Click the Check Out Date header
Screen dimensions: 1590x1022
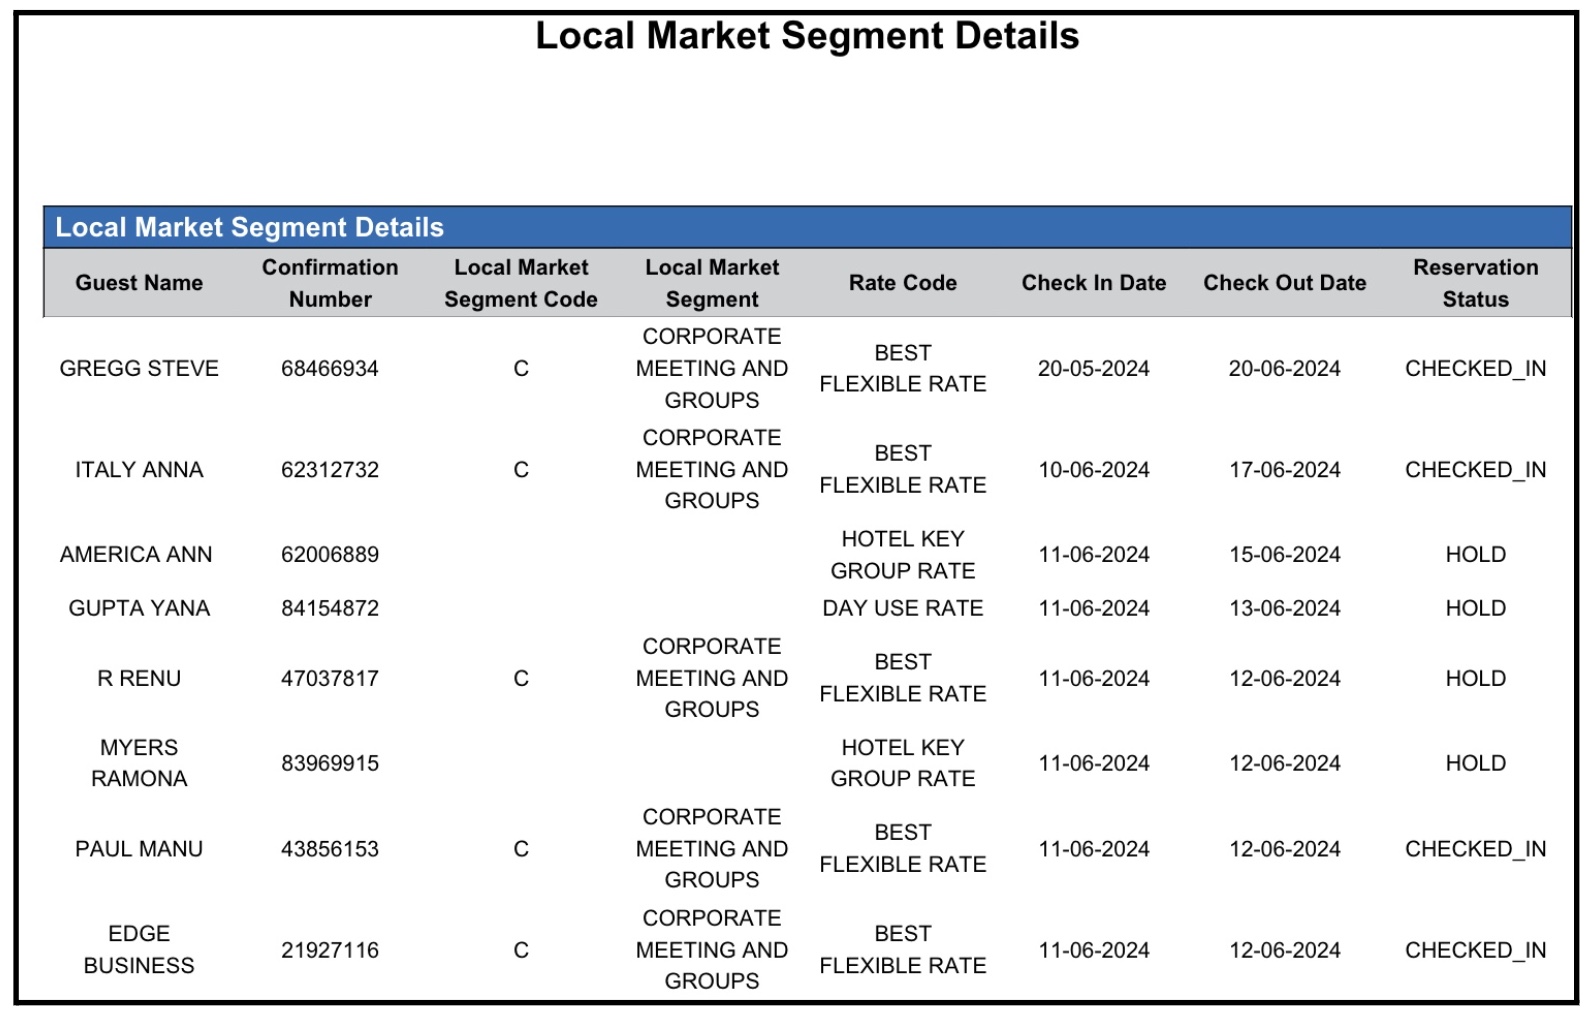1284,283
